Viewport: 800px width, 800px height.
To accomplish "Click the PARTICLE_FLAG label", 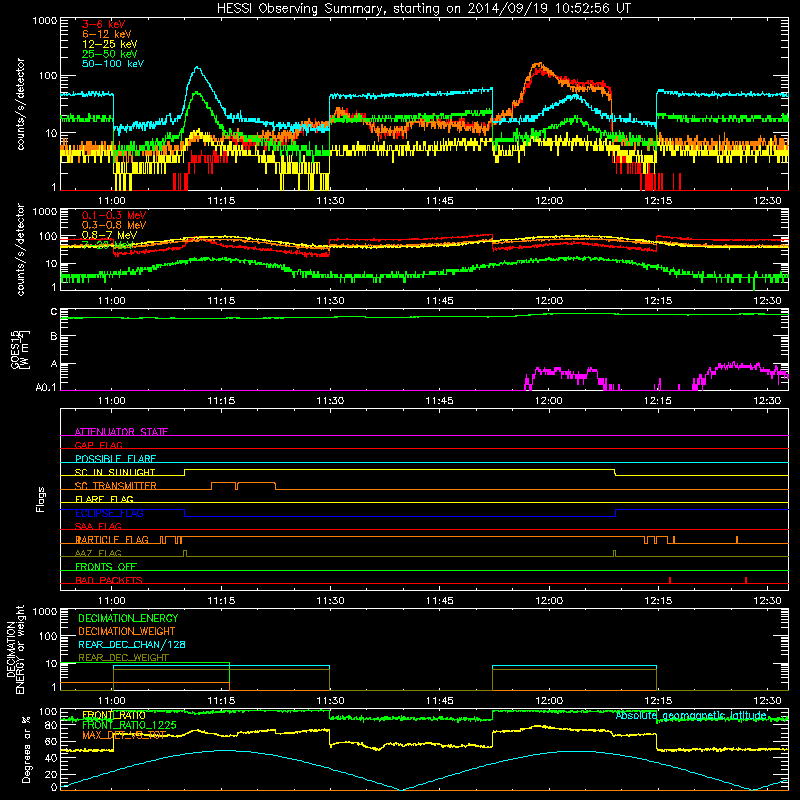I will [x=112, y=539].
